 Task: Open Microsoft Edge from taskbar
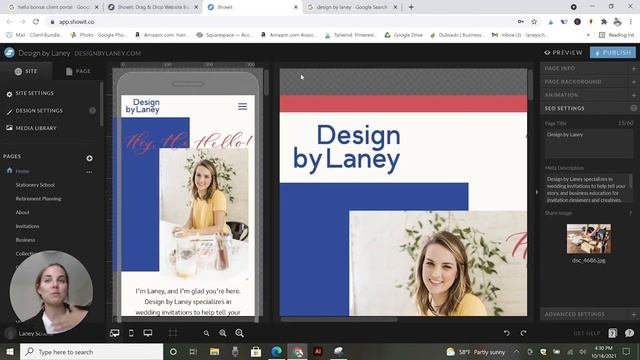[x=276, y=351]
